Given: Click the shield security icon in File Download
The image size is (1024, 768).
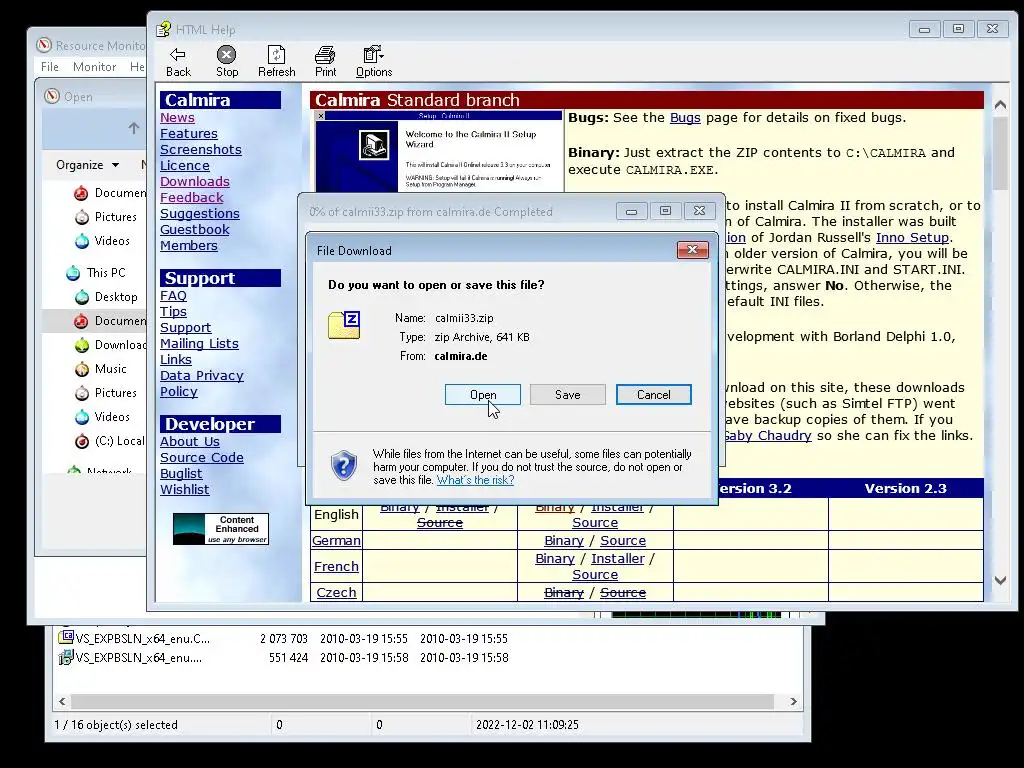Looking at the screenshot, I should point(344,466).
